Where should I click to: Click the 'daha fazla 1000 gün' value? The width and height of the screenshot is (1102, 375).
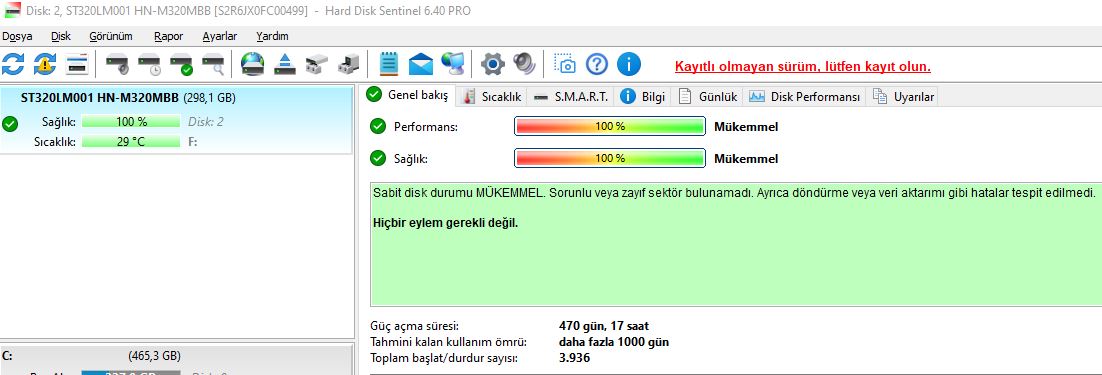click(614, 342)
